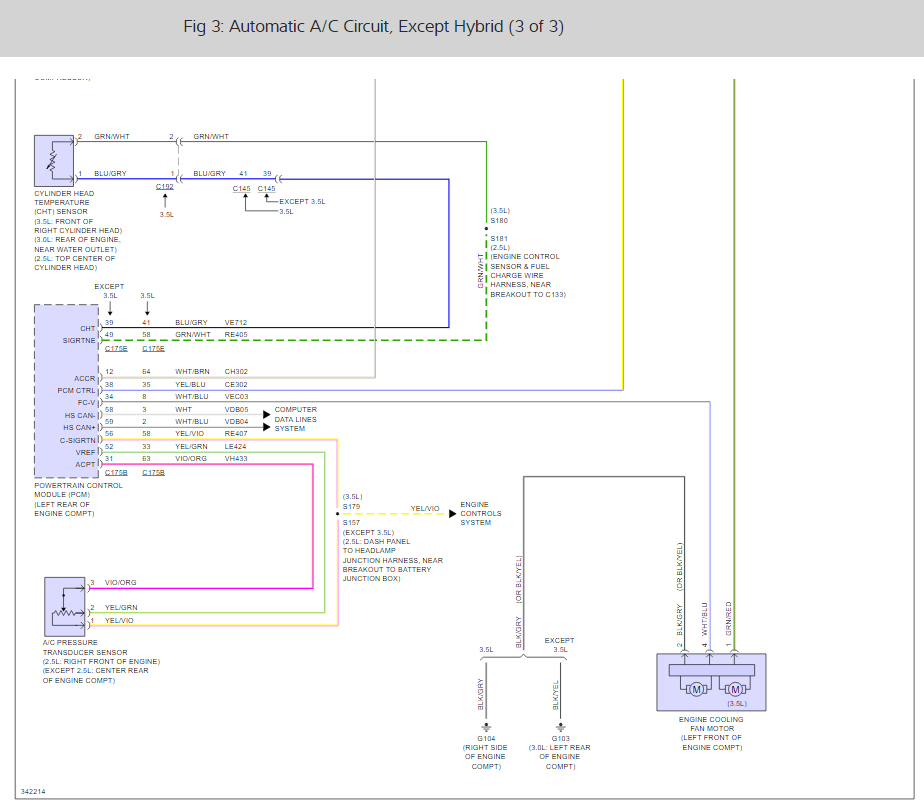Select the CH302 circuit label
The width and height of the screenshot is (924, 811).
tap(236, 372)
